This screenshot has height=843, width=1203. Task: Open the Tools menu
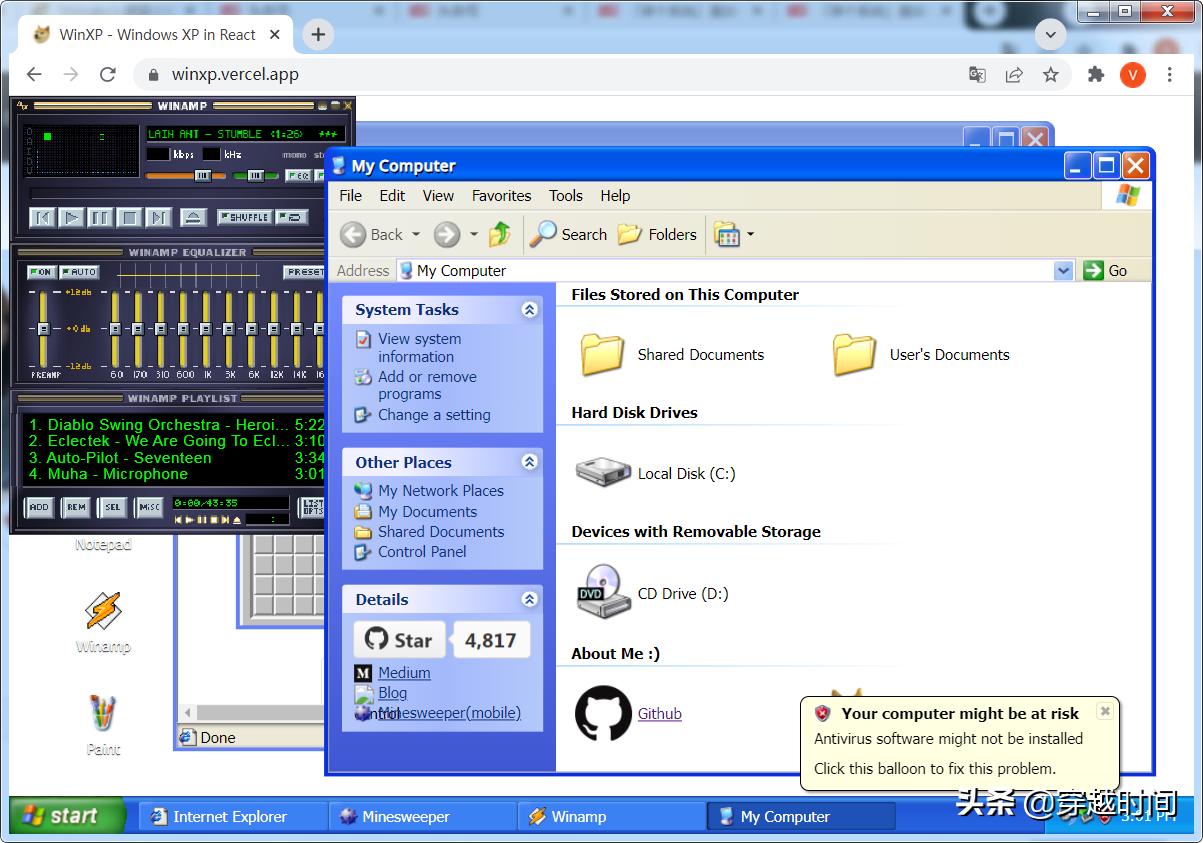click(565, 196)
